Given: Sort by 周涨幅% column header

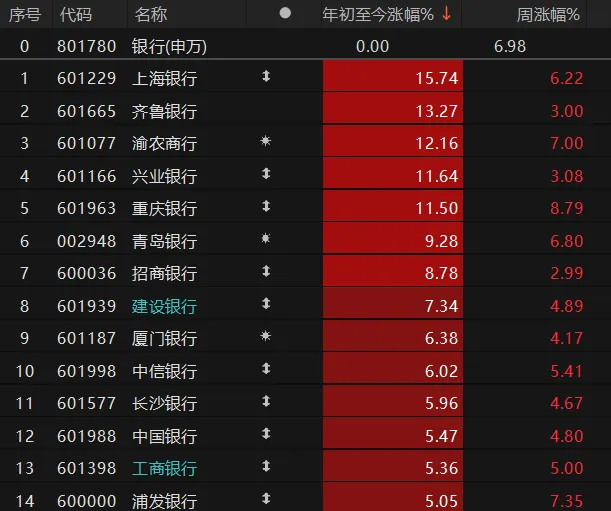Looking at the screenshot, I should click(548, 15).
